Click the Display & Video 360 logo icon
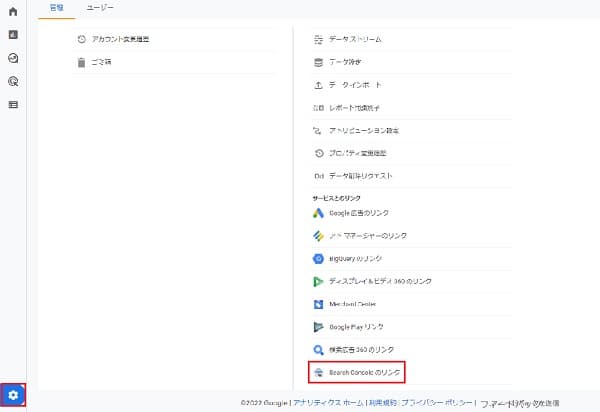 pyautogui.click(x=318, y=282)
